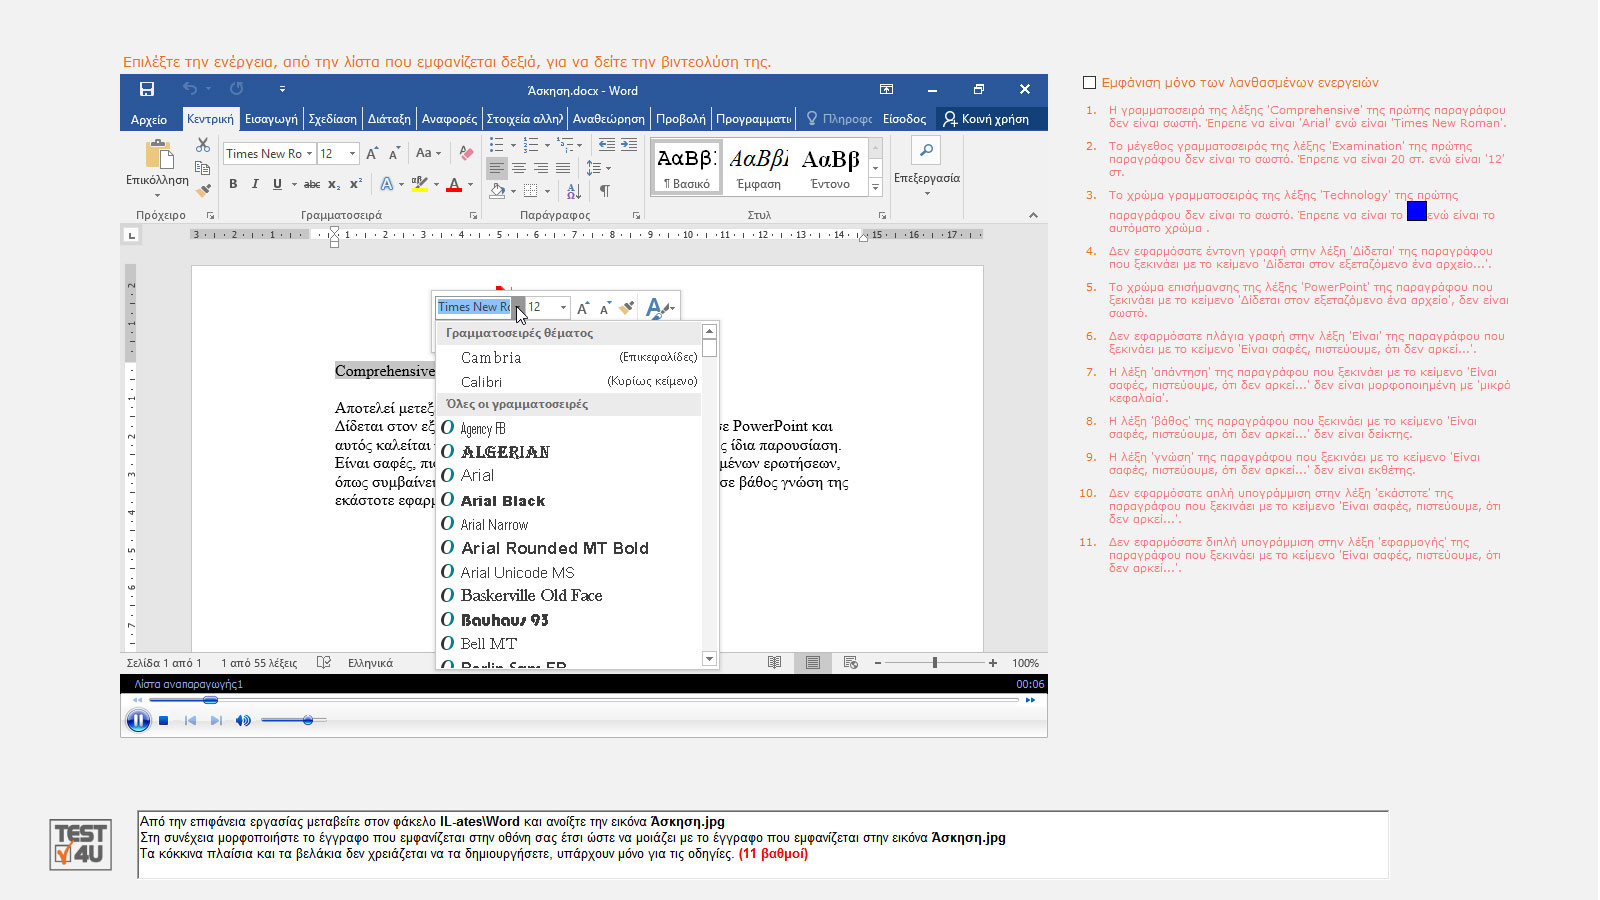Click the Word zoom slider handle

[935, 663]
